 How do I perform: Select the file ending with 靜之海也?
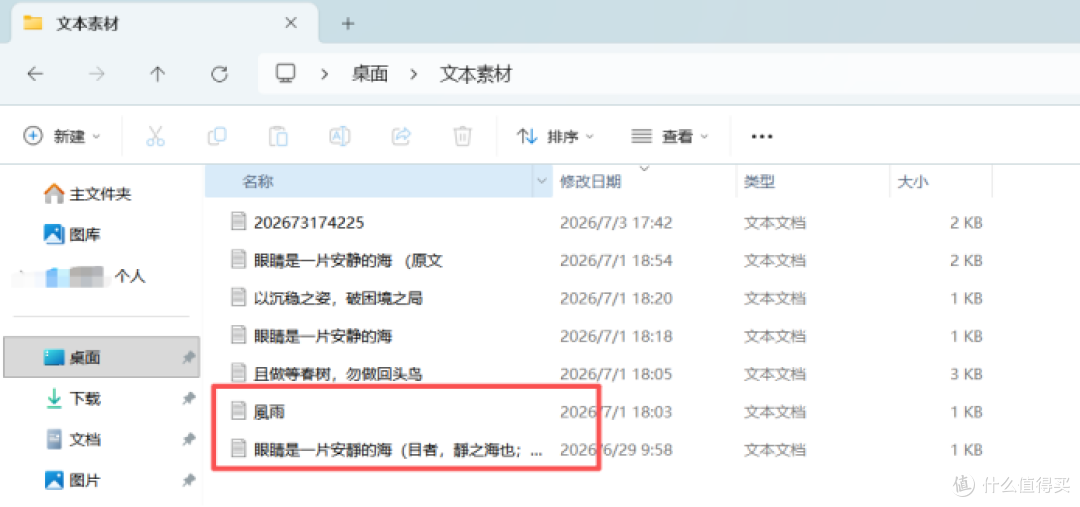point(397,450)
